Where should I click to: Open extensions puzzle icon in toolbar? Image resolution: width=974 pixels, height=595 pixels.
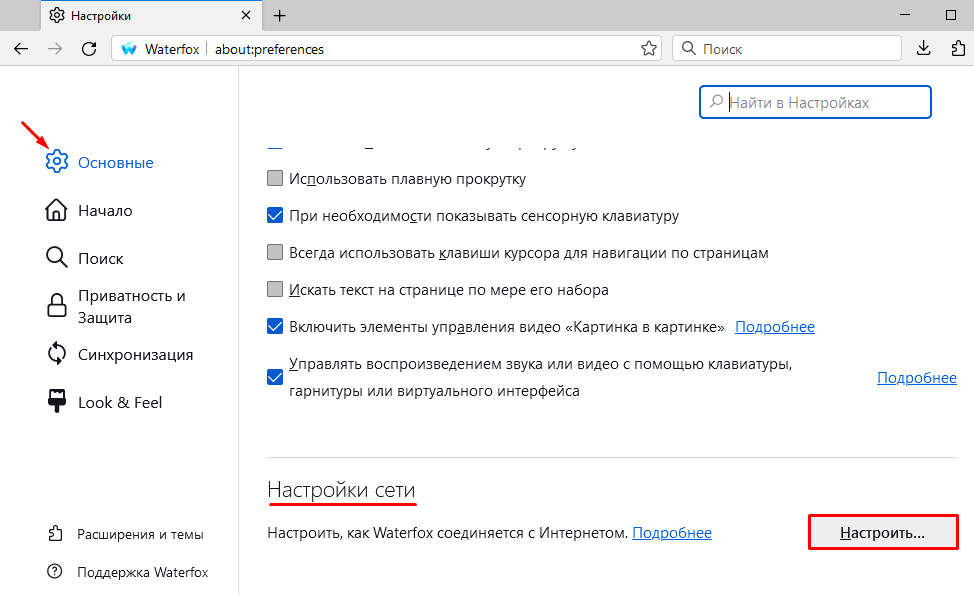pos(958,48)
